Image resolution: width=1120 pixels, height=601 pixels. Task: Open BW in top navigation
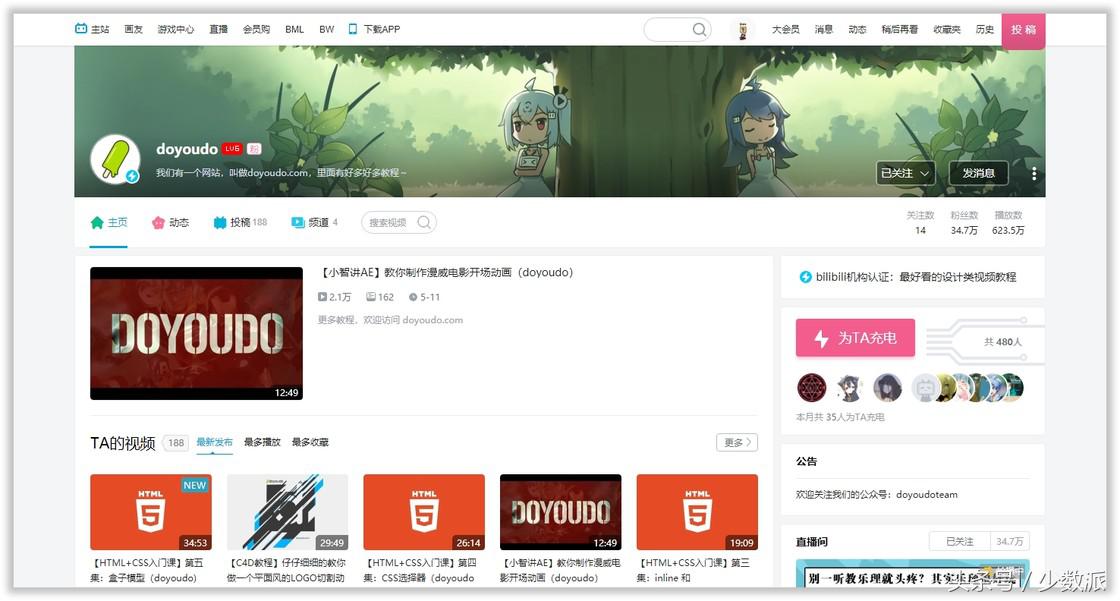coord(326,29)
